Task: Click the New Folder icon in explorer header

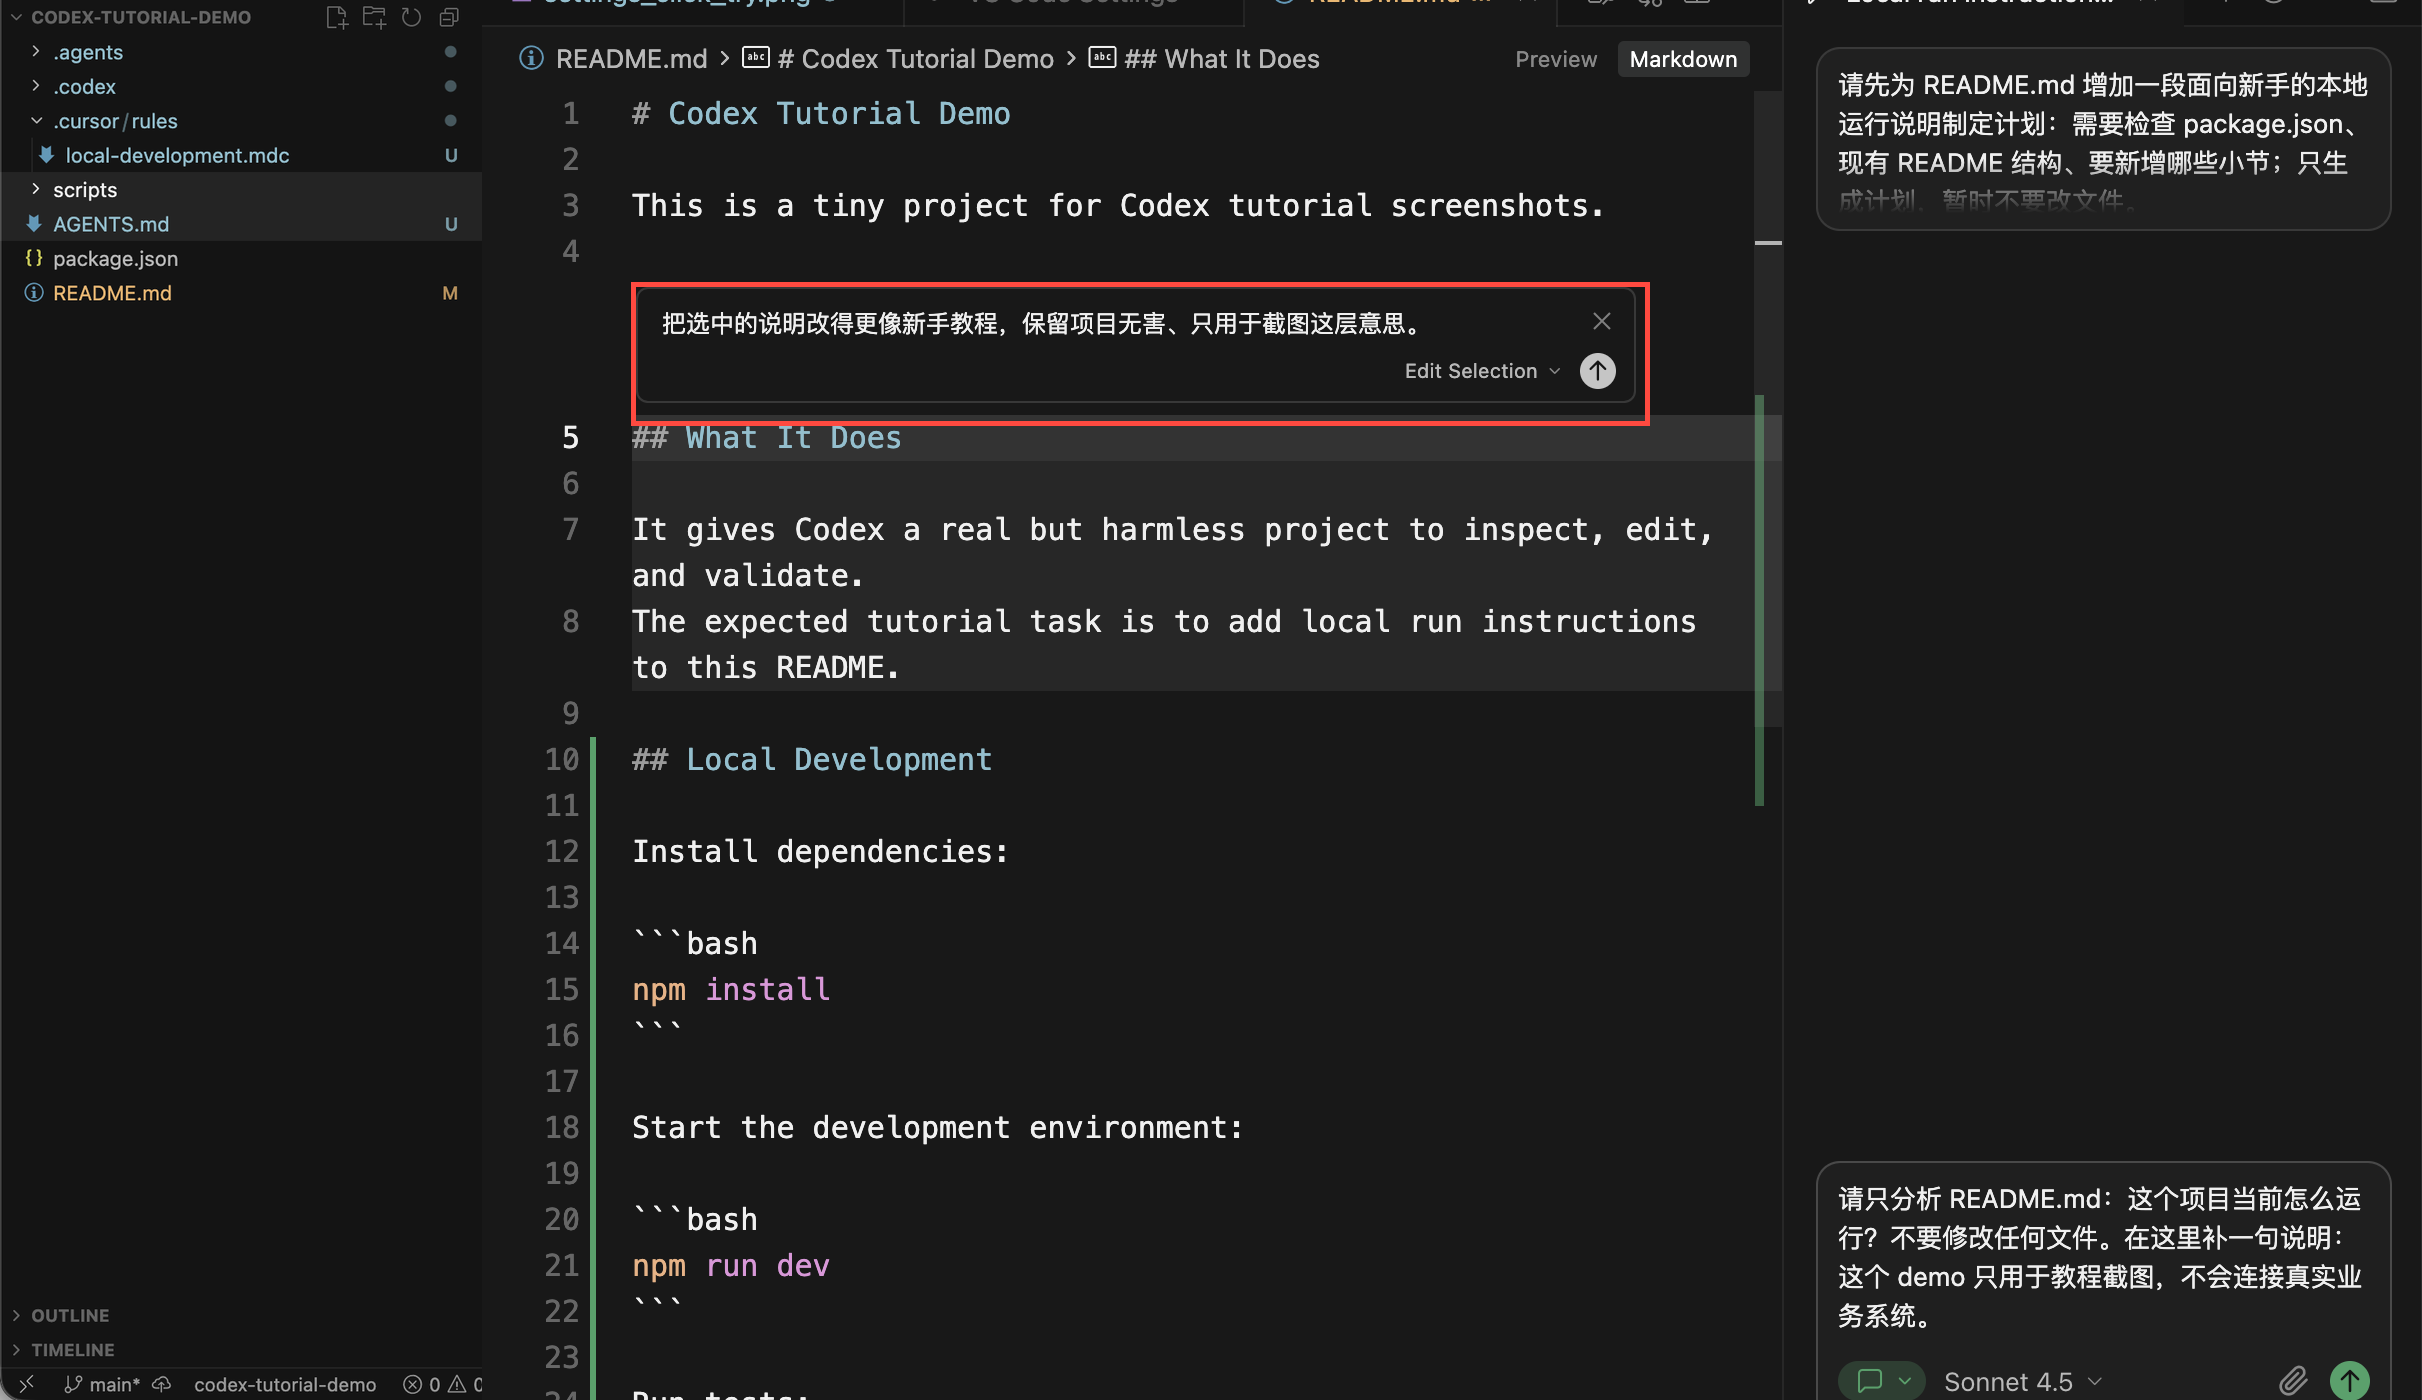Action: [374, 17]
